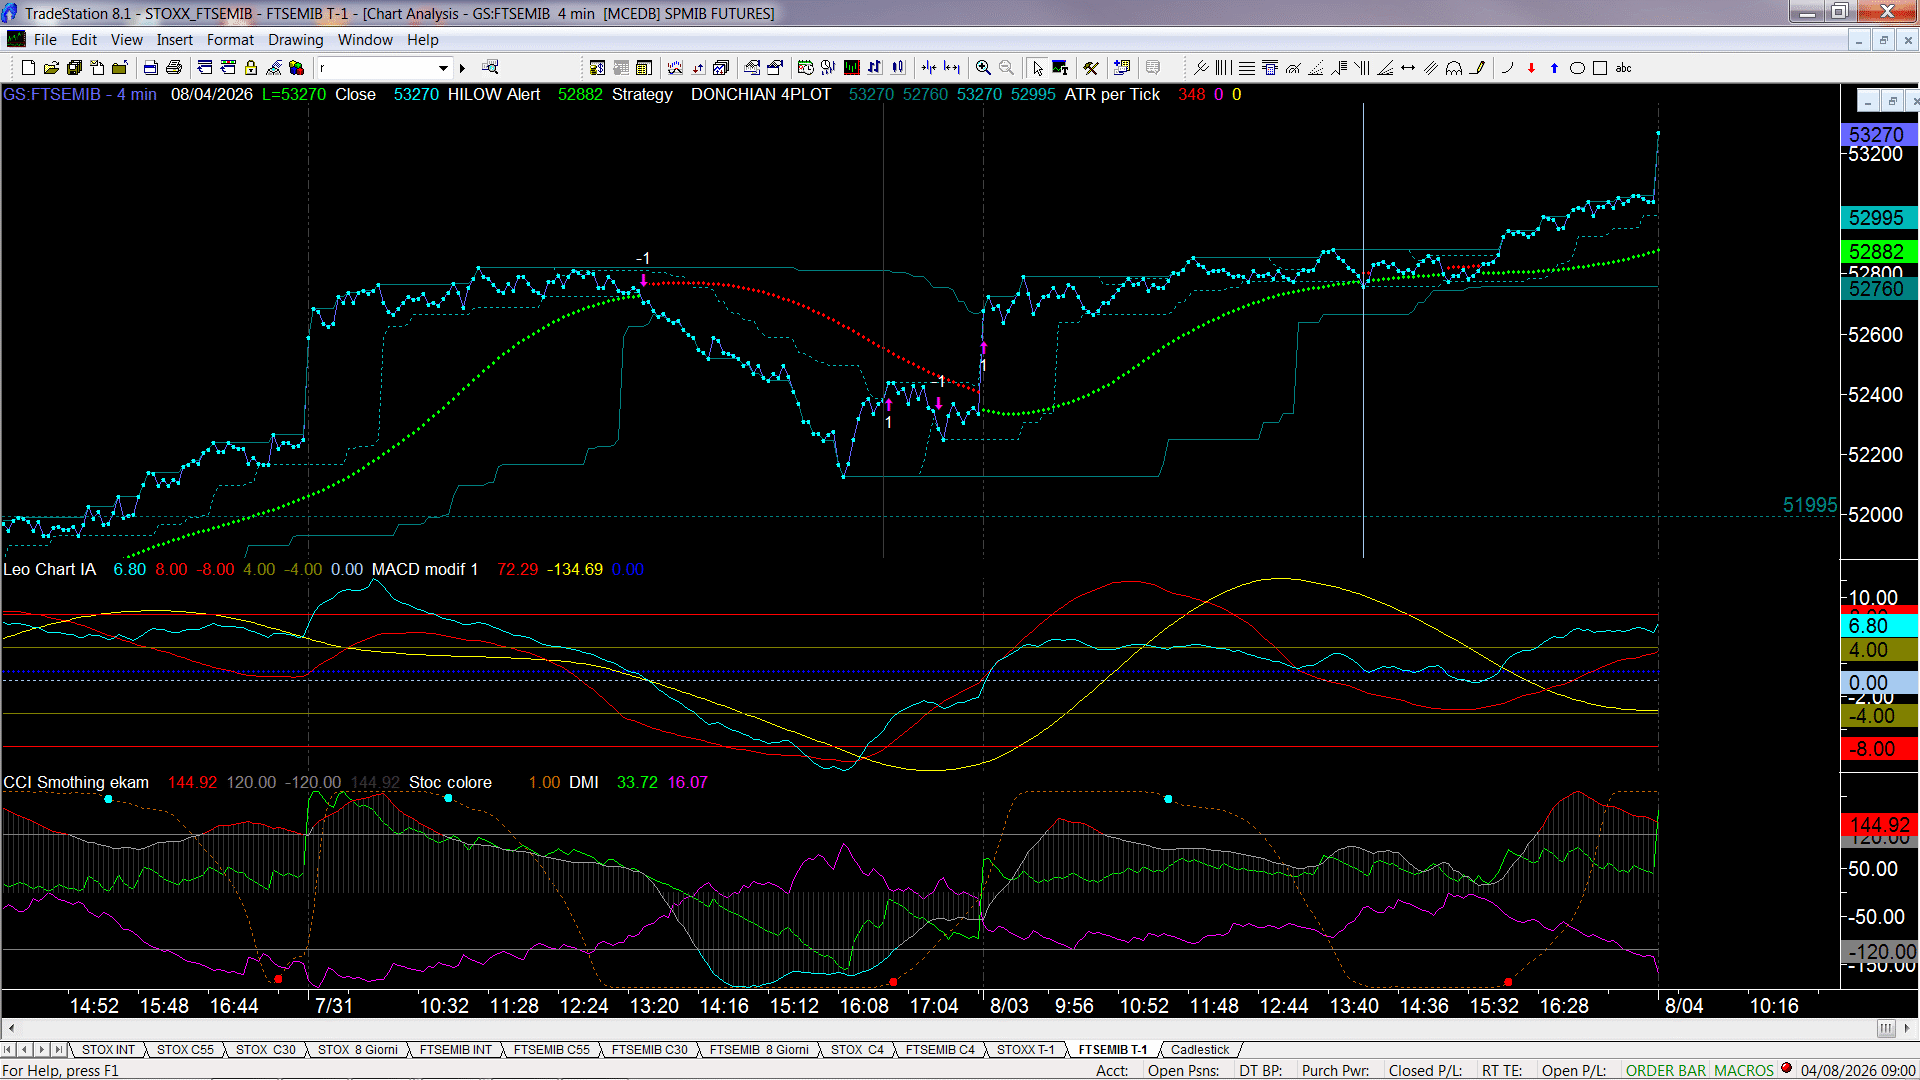This screenshot has width=1920, height=1080.
Task: Select the pencil trendline drawing tool
Action: tap(1477, 68)
